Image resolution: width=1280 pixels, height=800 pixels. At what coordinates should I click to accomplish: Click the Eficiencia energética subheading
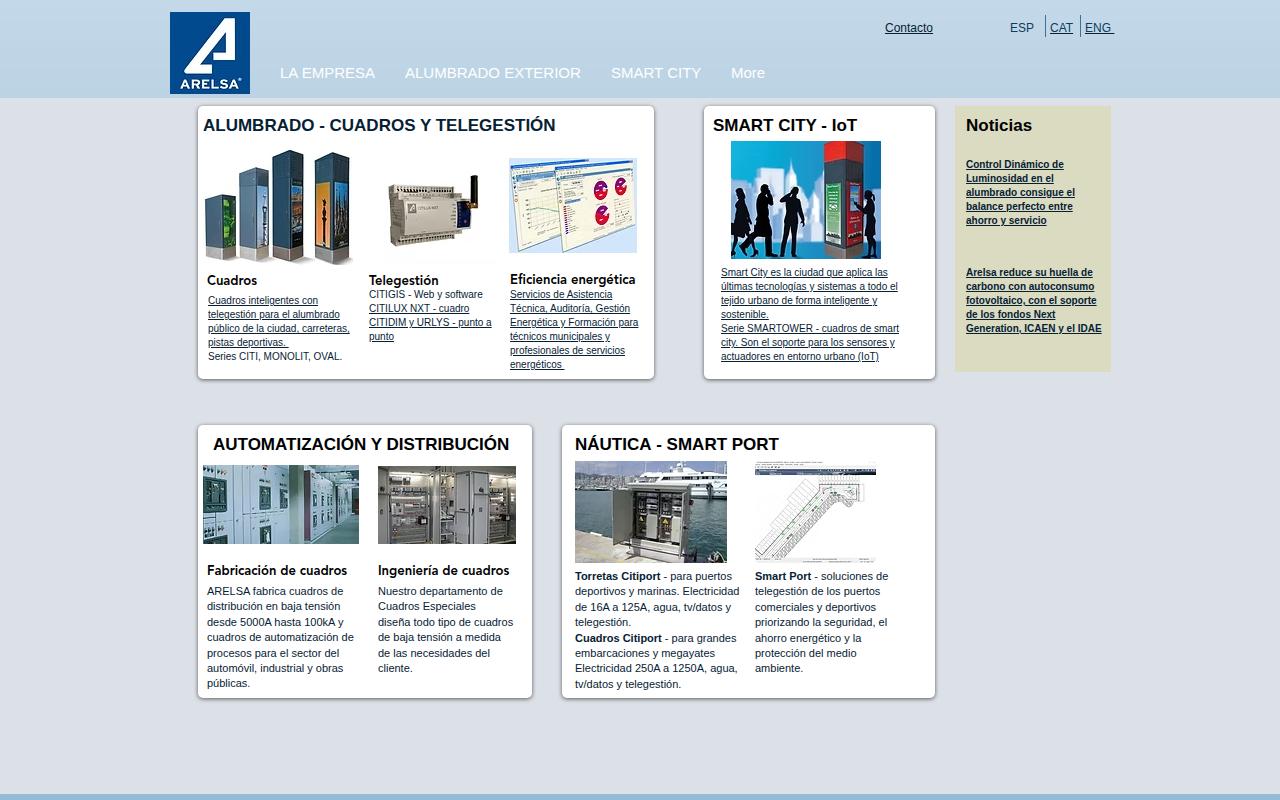(x=573, y=279)
